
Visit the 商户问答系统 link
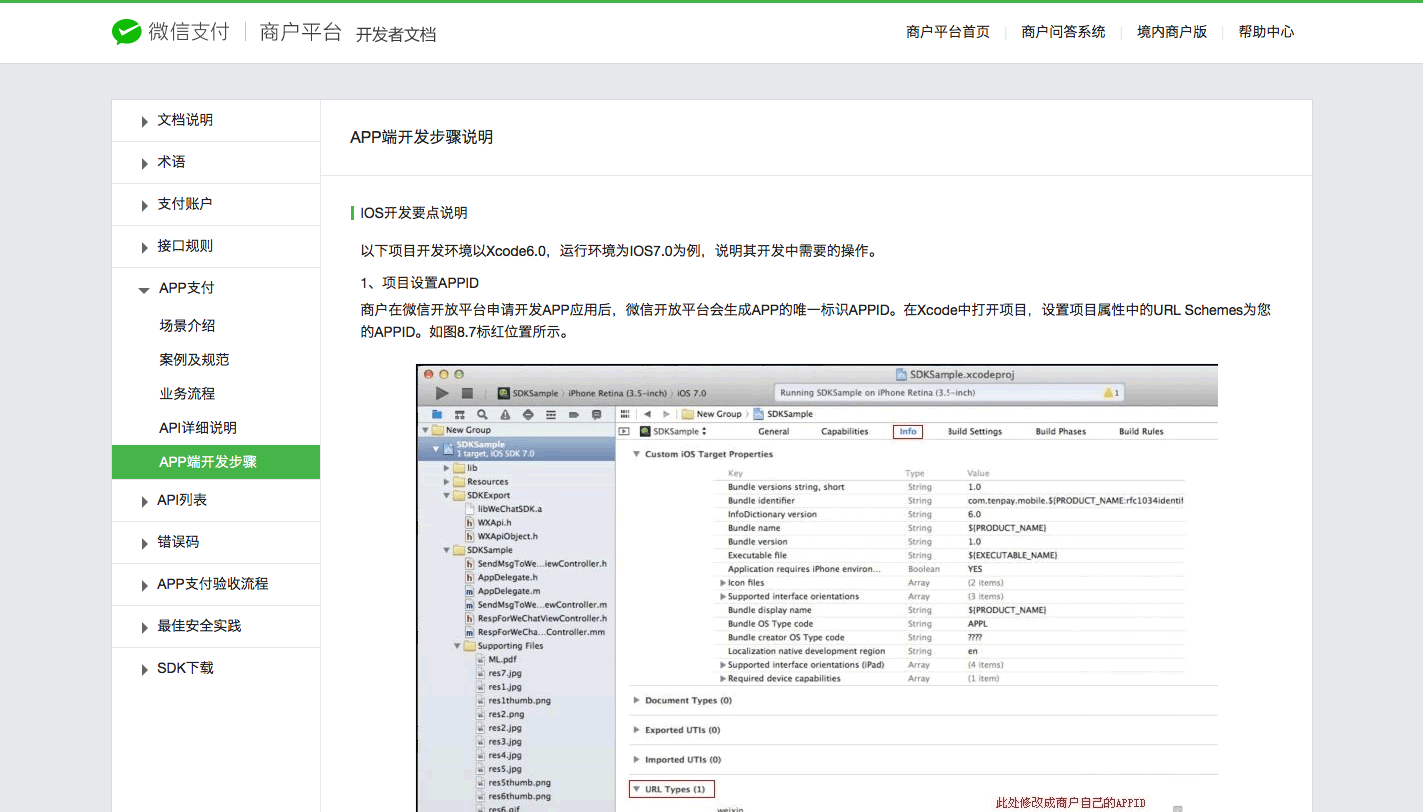pyautogui.click(x=1063, y=32)
